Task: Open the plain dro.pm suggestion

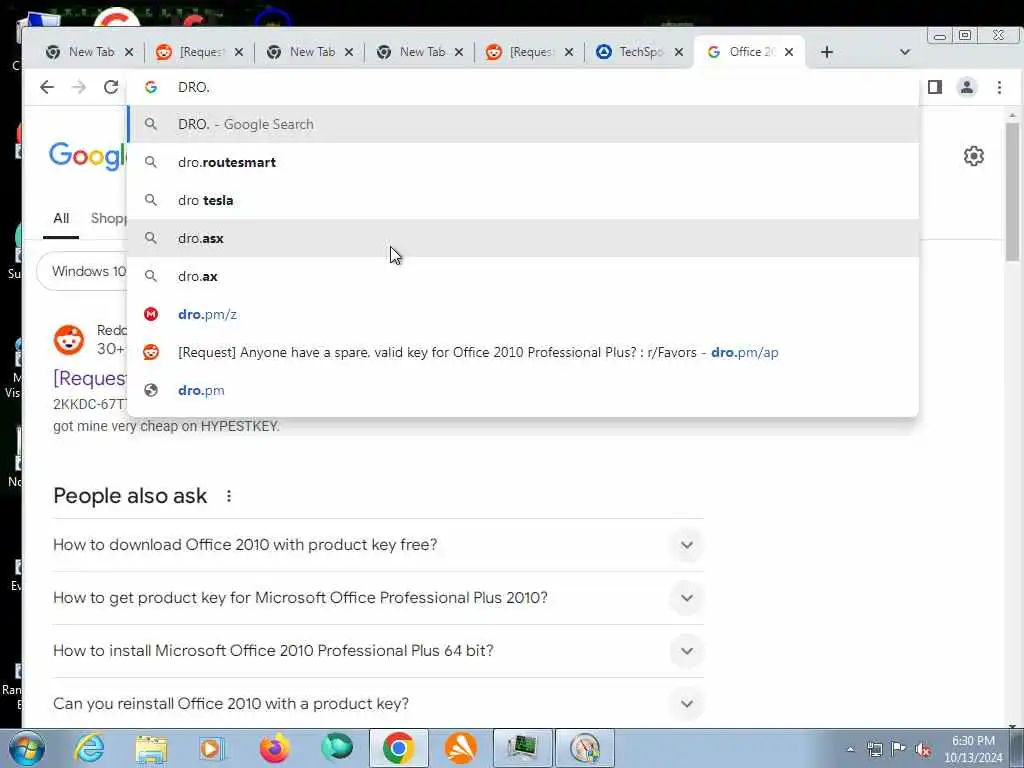Action: click(523, 390)
